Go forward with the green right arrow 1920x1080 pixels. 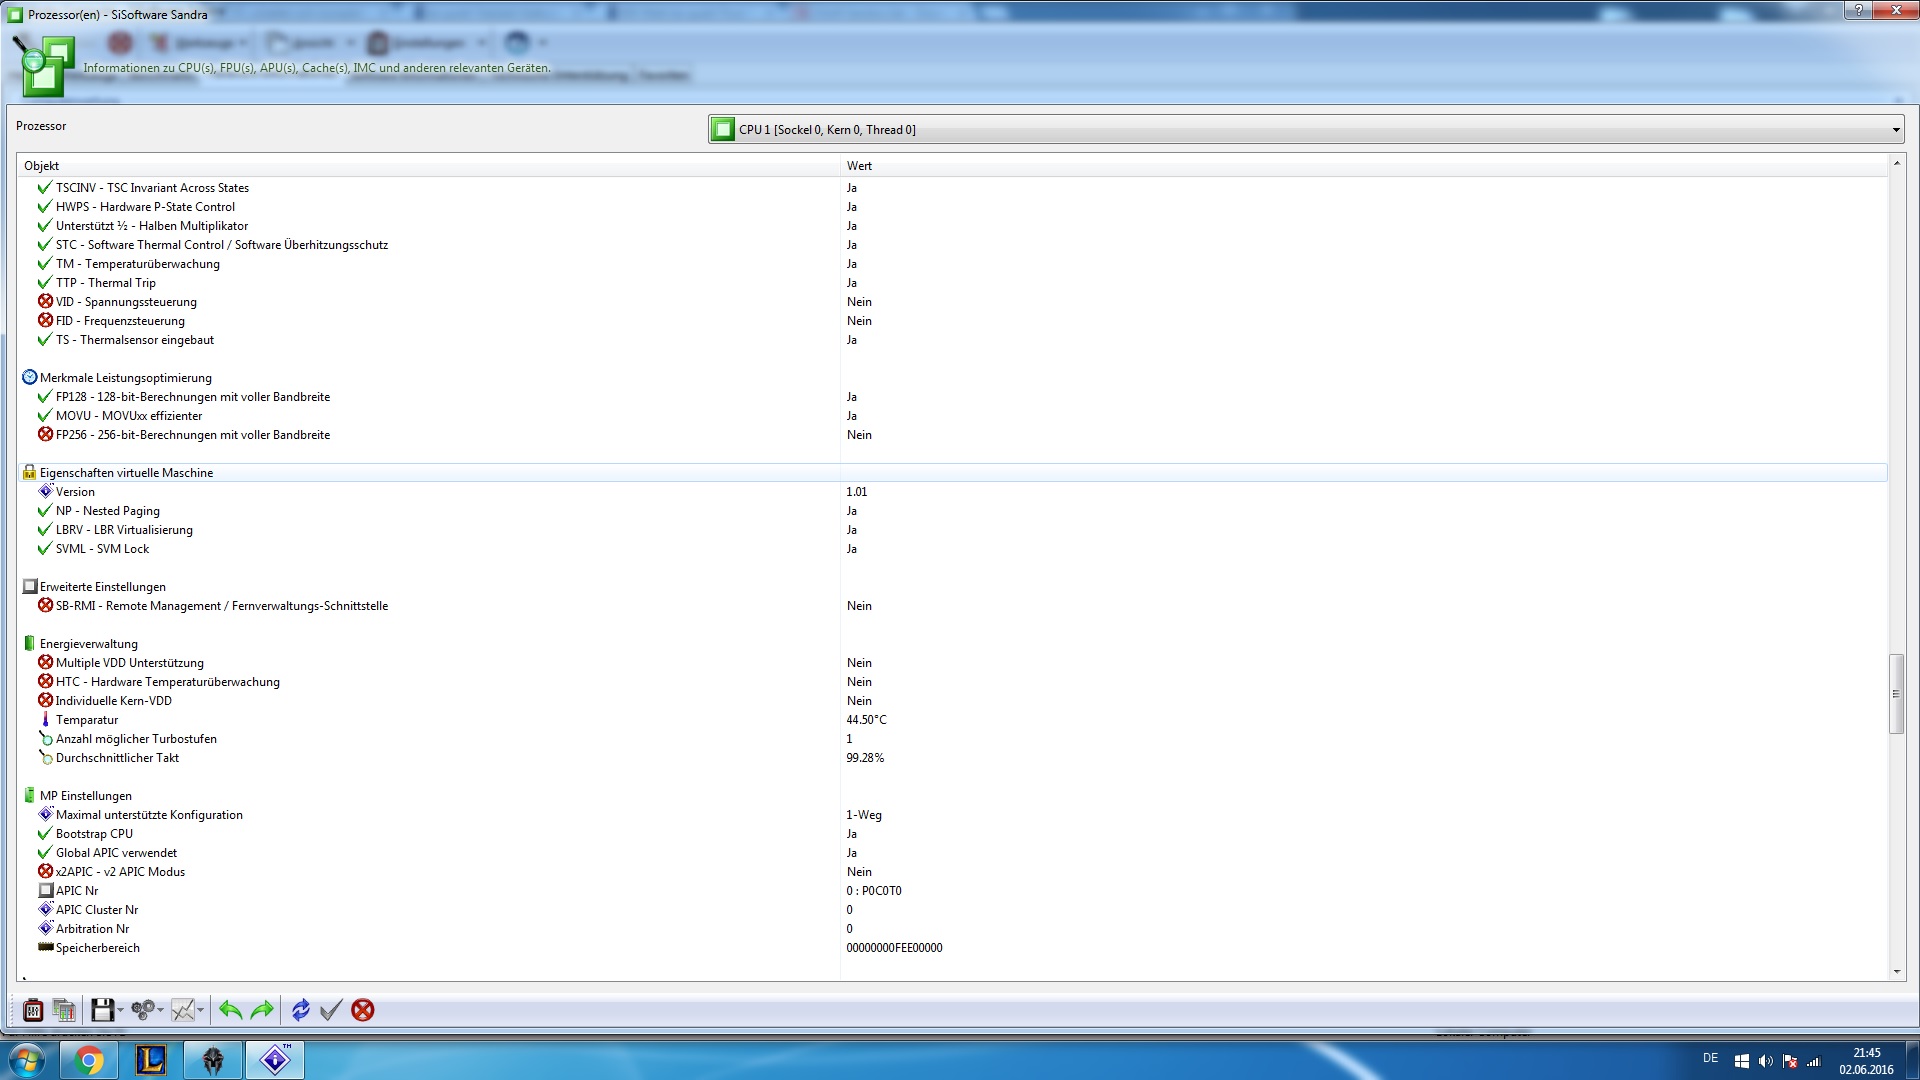click(262, 1010)
